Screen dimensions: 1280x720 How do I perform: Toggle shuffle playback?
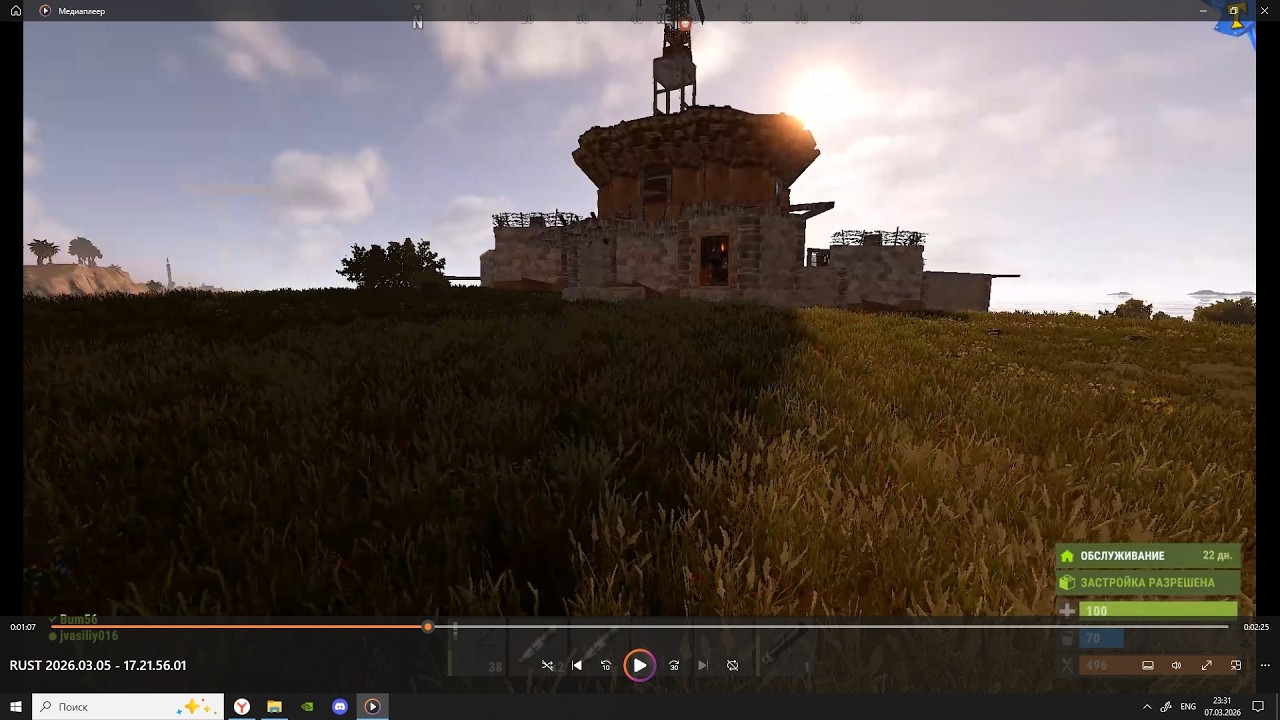click(x=547, y=665)
